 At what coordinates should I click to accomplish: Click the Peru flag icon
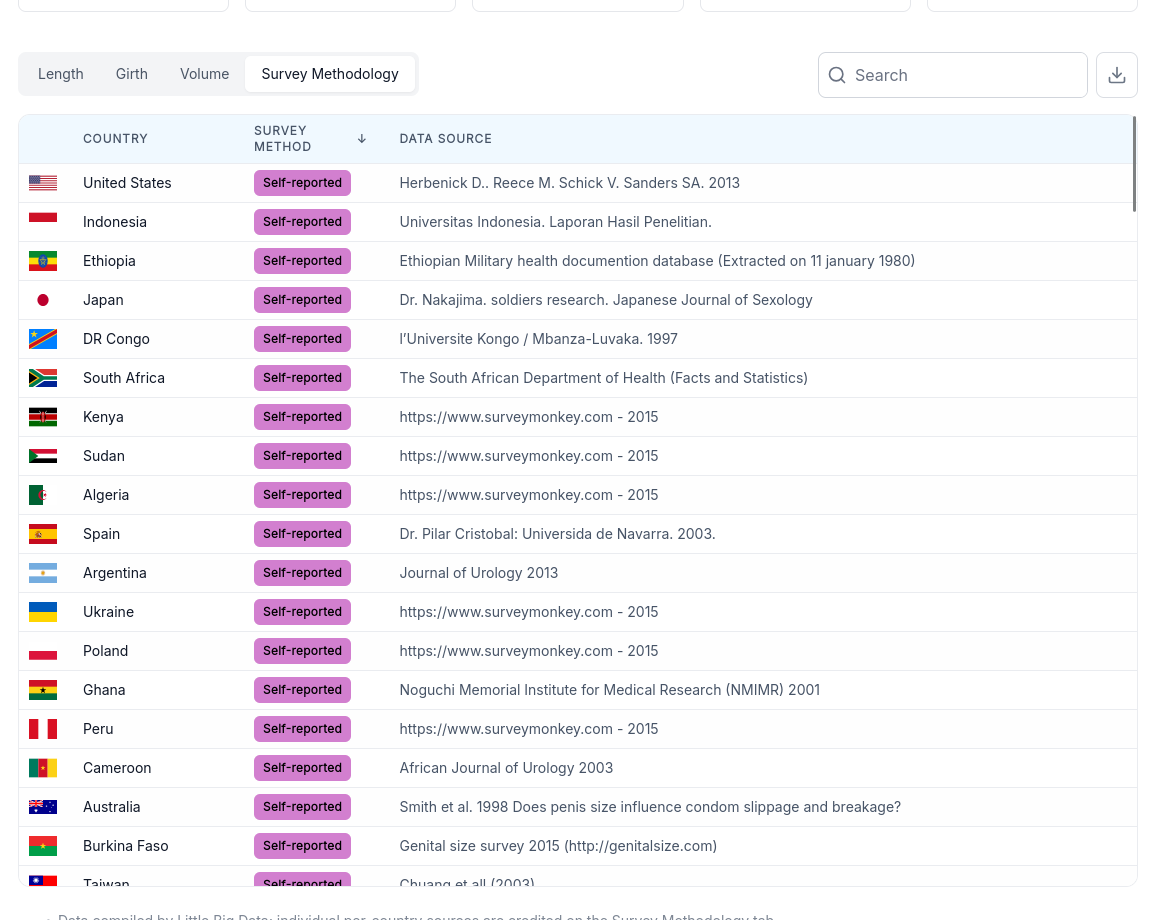(43, 729)
